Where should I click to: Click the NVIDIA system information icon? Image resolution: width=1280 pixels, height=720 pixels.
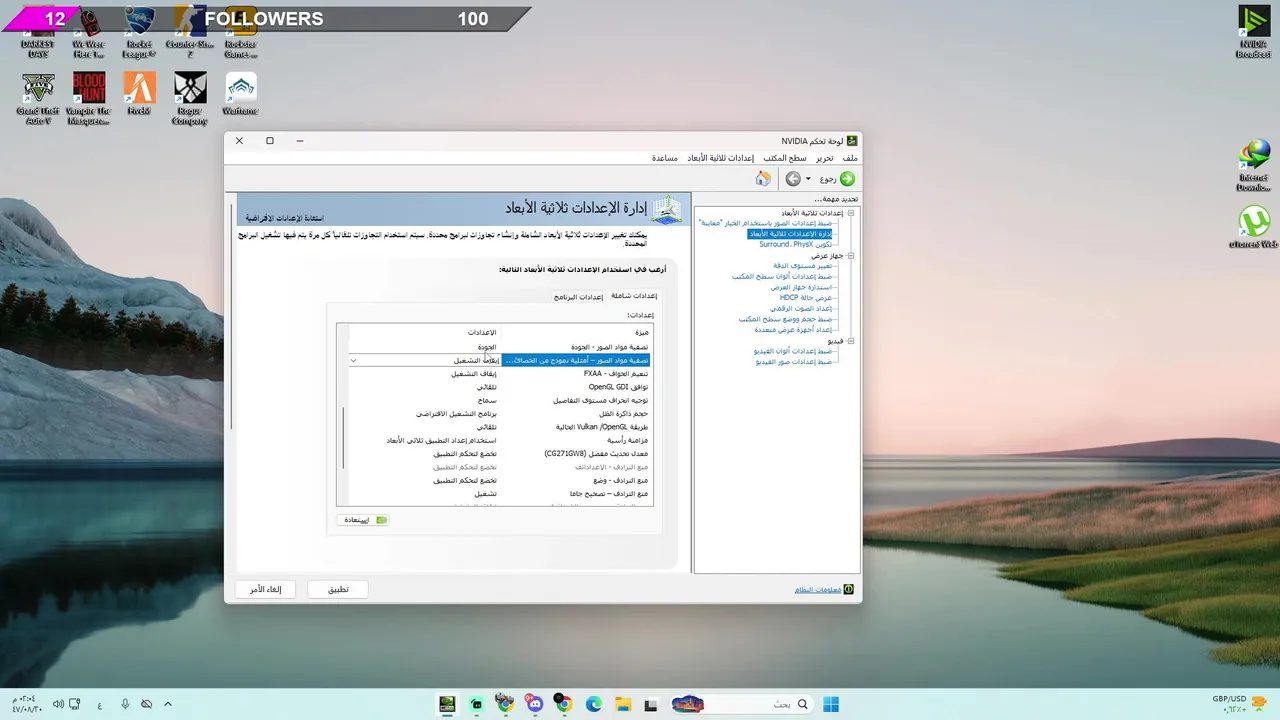tap(849, 590)
